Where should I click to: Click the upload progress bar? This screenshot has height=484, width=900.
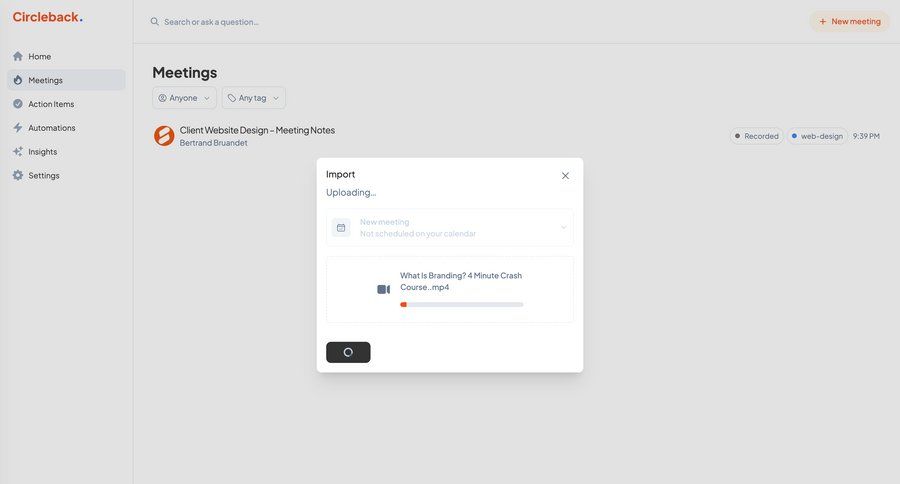(x=461, y=305)
